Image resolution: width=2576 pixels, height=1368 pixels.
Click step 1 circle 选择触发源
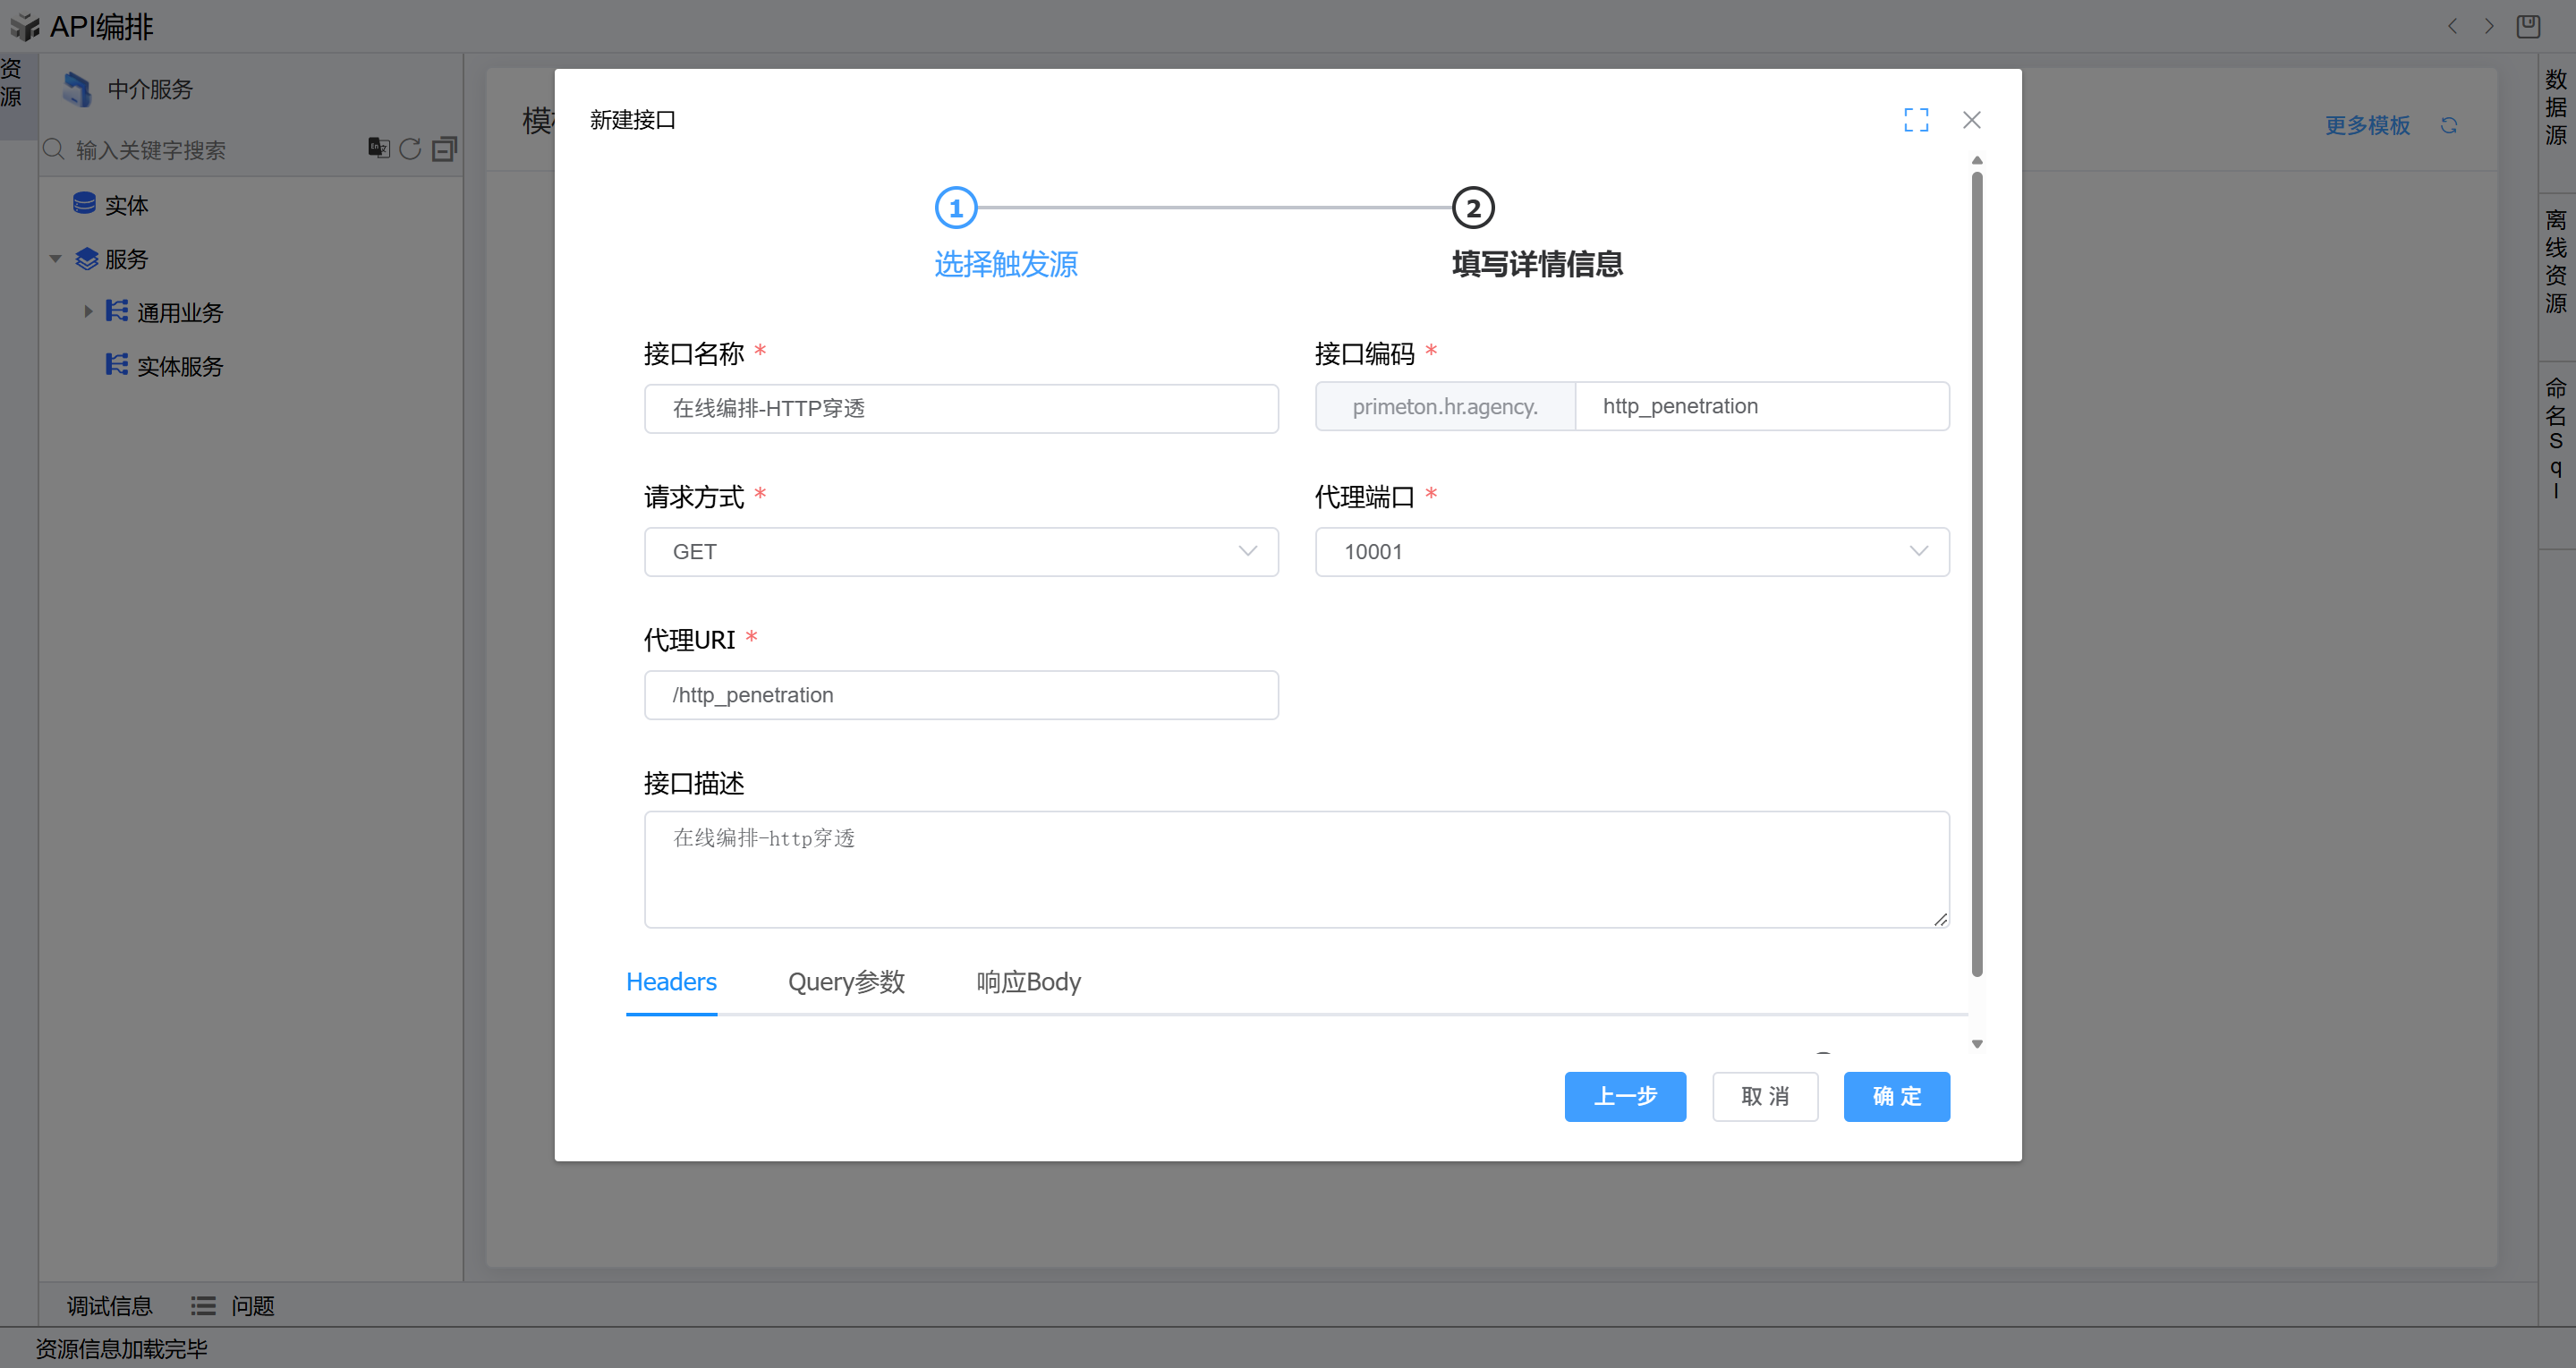pyautogui.click(x=955, y=208)
